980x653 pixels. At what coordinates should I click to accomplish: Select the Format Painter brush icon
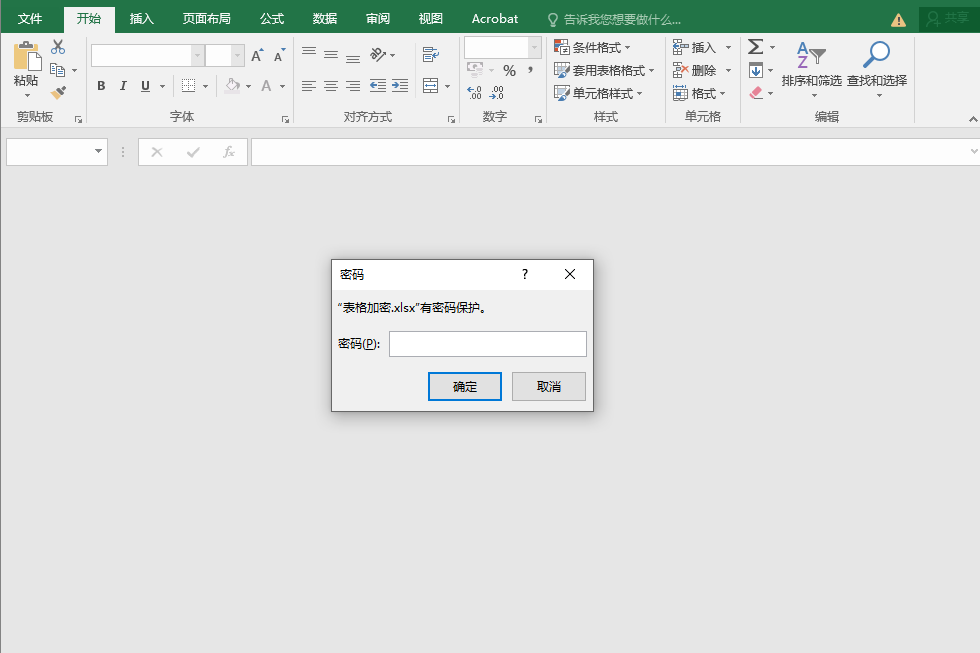pyautogui.click(x=58, y=93)
